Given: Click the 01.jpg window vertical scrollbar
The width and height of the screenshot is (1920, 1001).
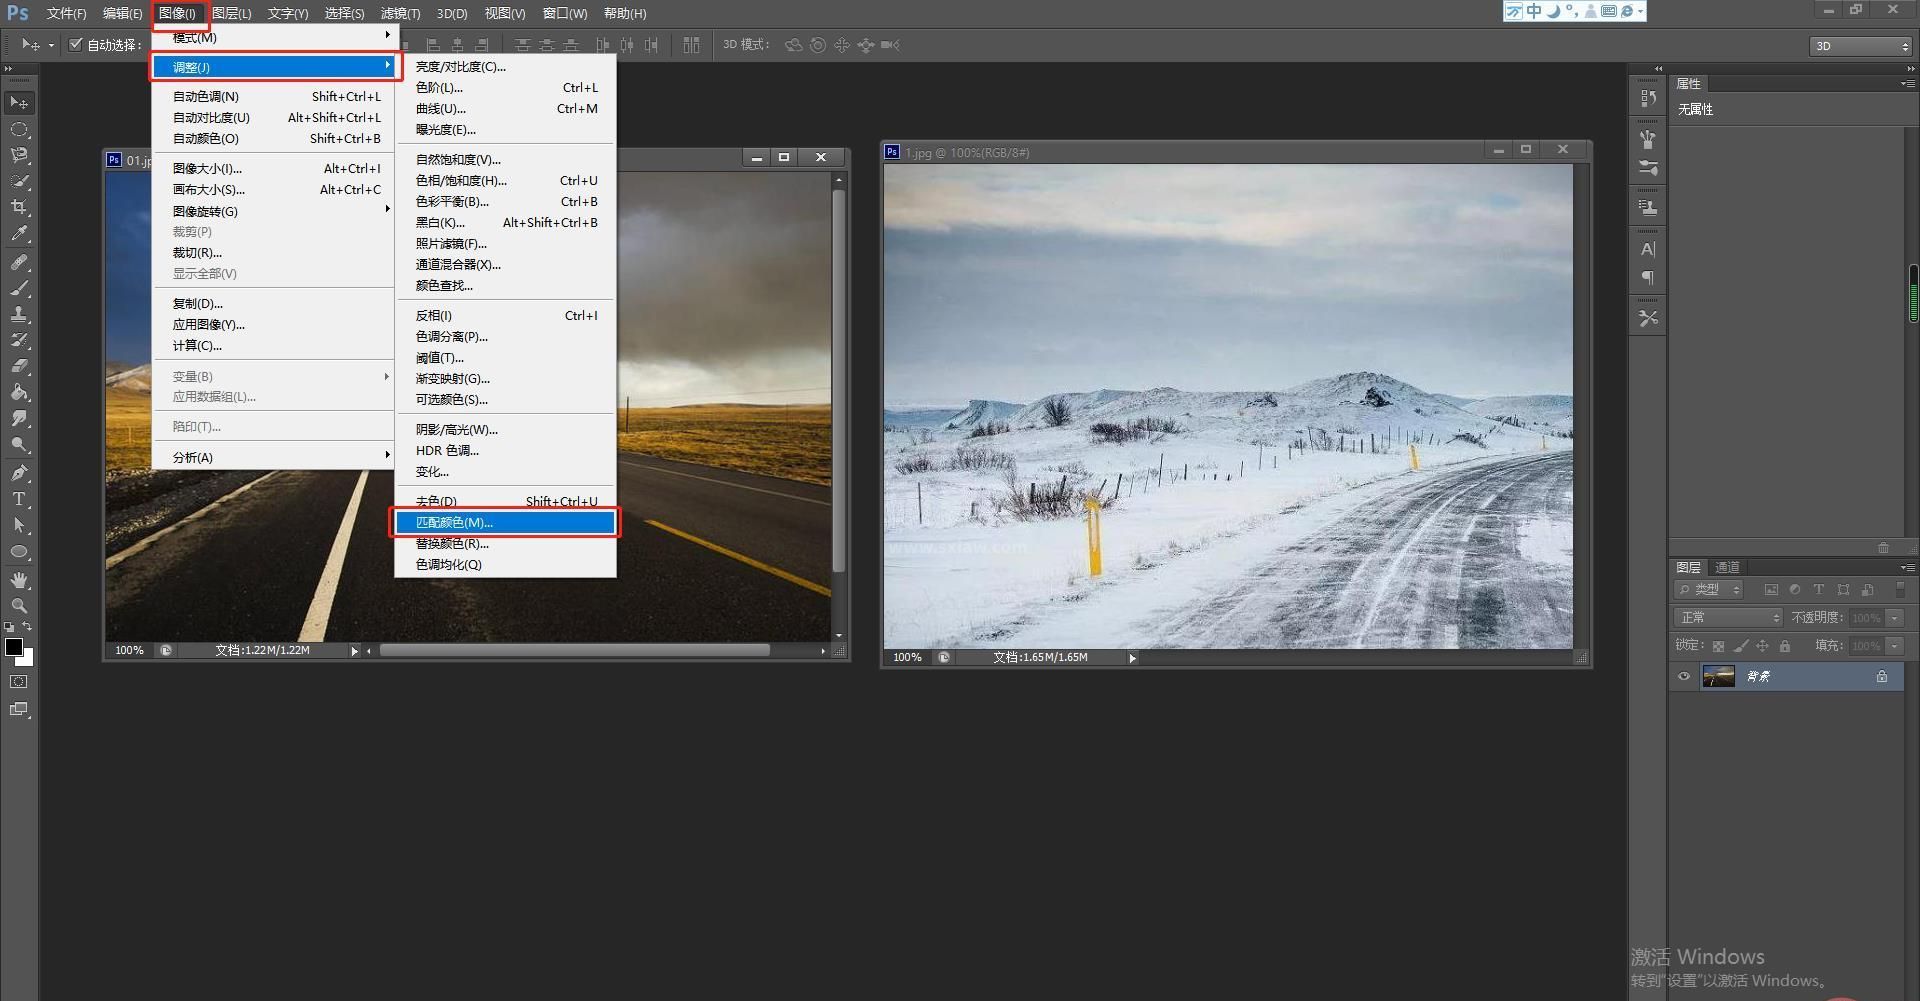Looking at the screenshot, I should click(839, 380).
